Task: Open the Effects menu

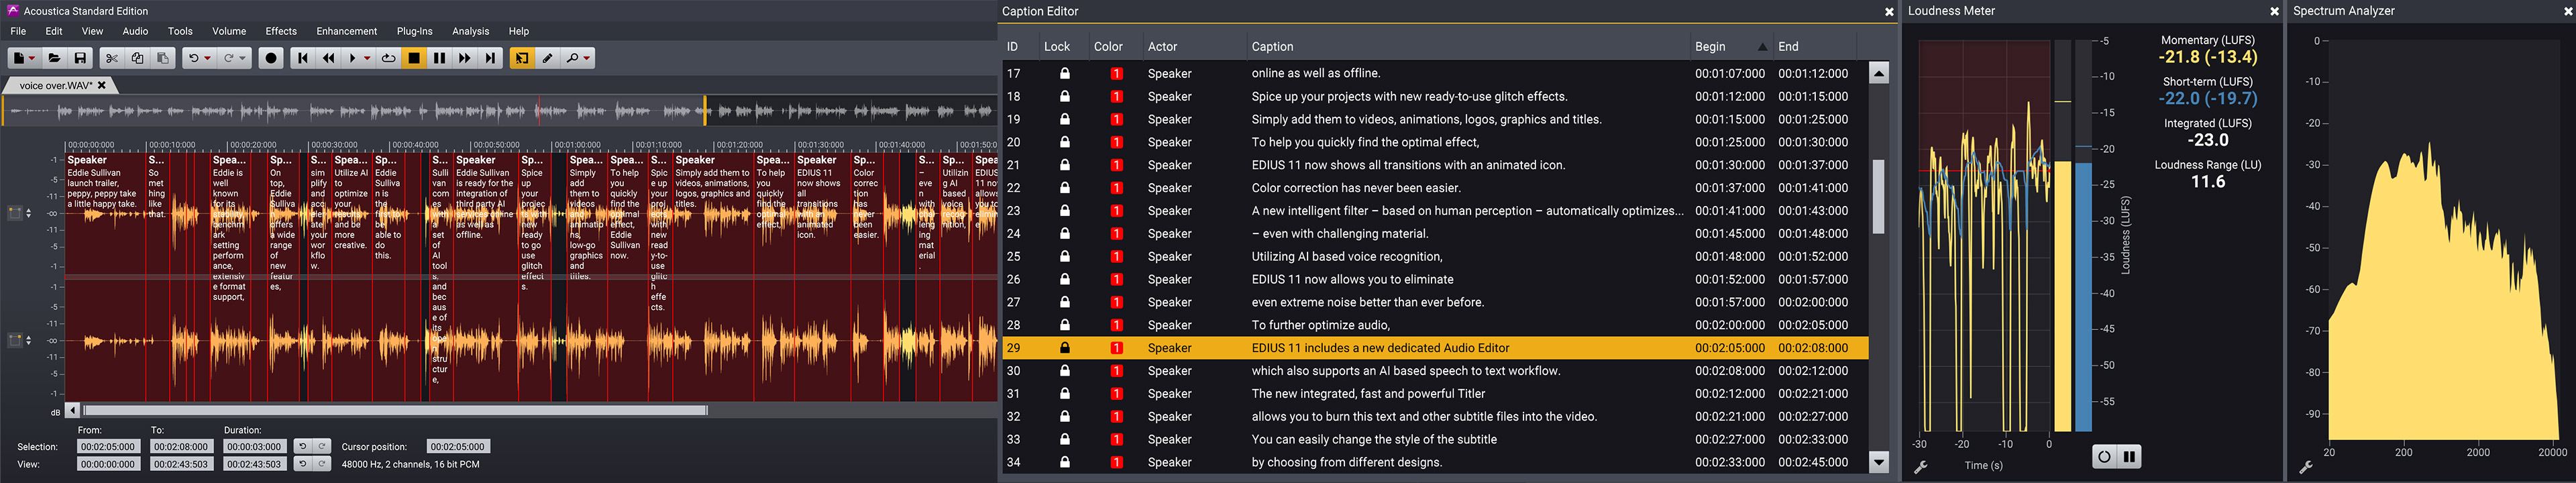Action: coord(281,31)
